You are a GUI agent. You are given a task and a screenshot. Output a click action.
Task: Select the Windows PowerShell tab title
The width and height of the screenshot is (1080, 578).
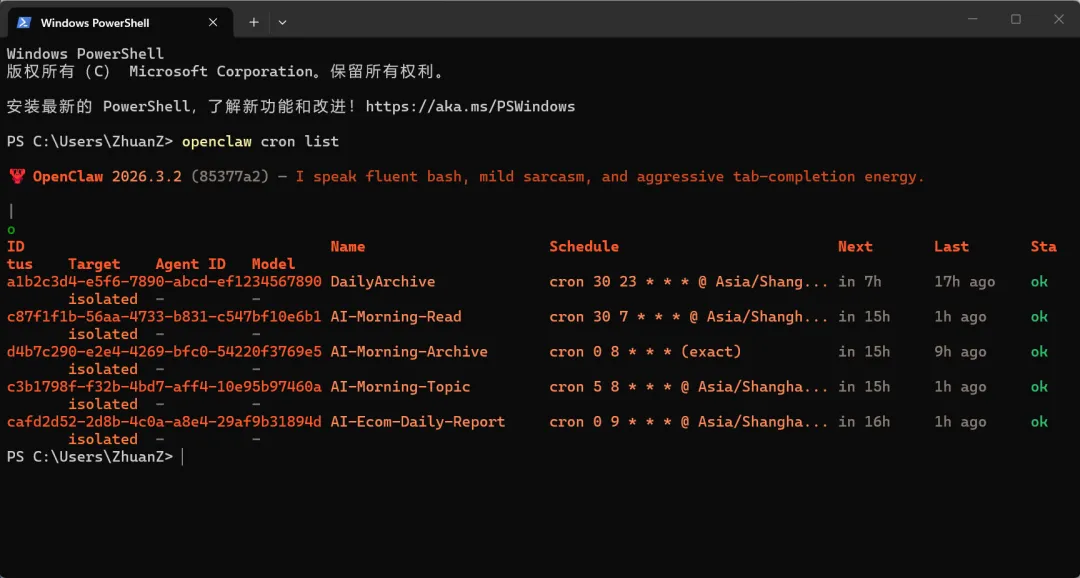[95, 22]
